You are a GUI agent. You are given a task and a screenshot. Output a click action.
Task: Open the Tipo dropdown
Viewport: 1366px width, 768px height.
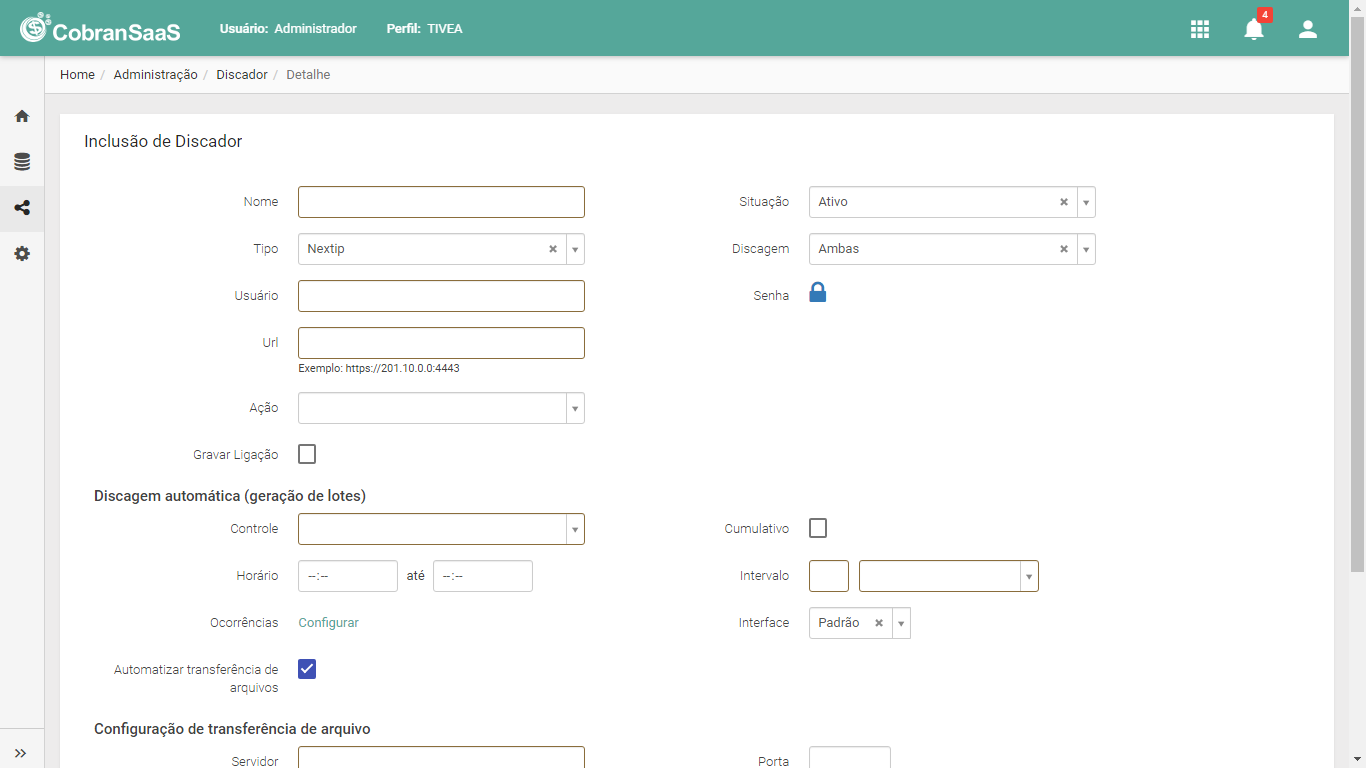point(575,249)
